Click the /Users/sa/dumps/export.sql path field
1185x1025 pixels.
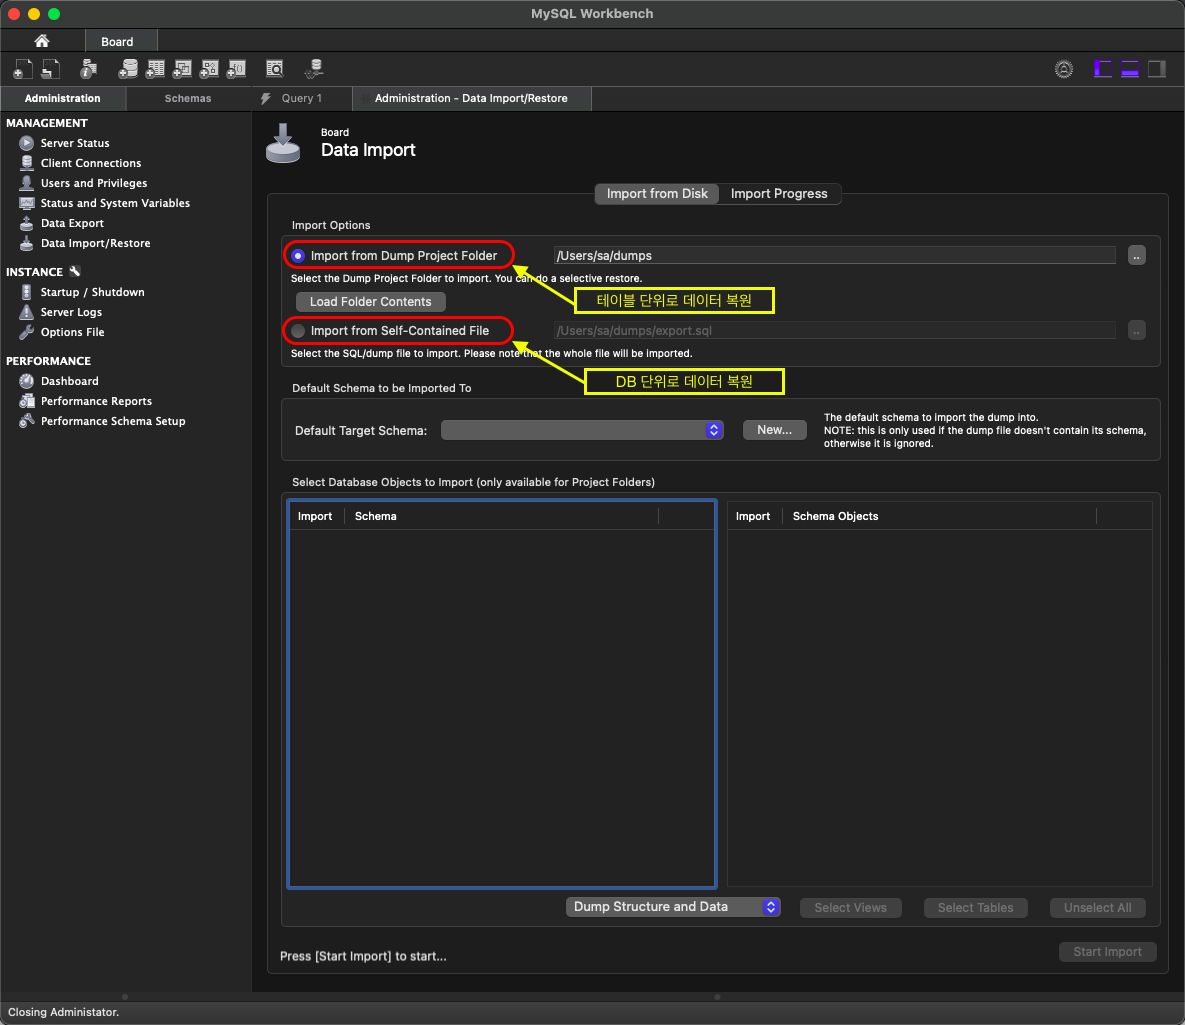coord(834,330)
